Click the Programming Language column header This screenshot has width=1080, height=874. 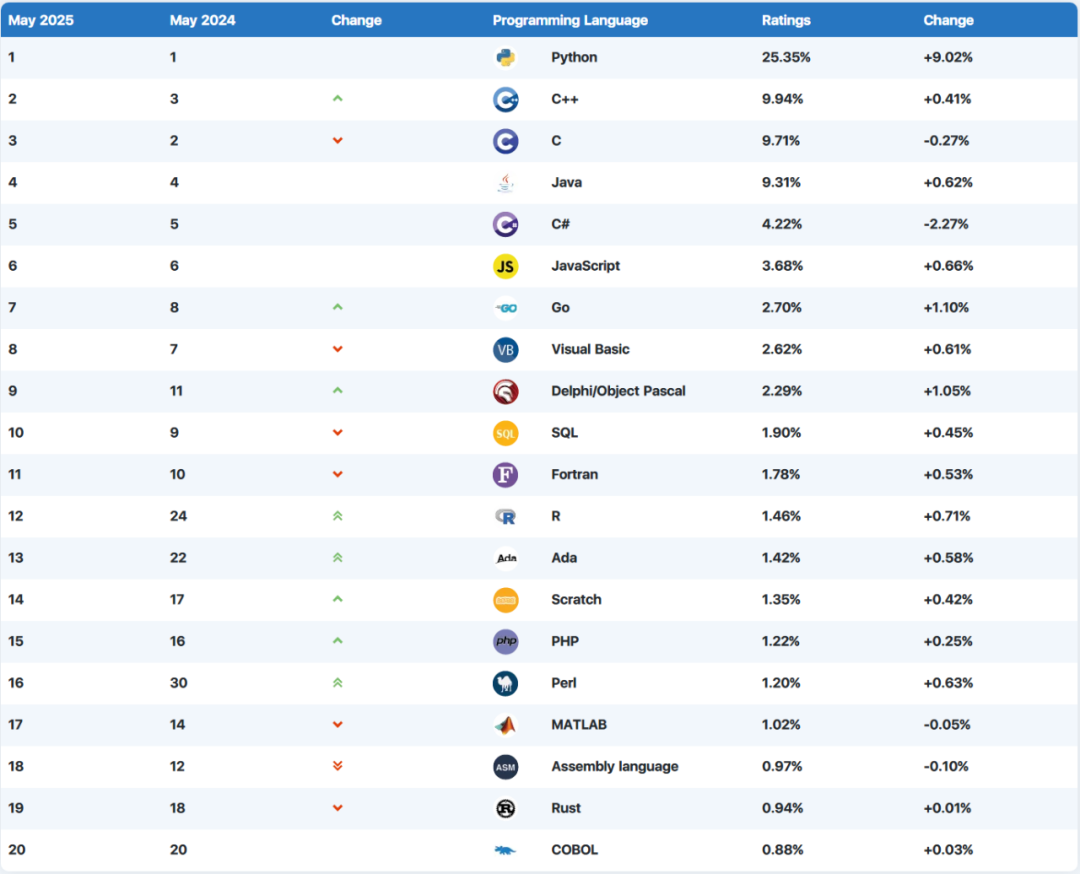click(x=570, y=20)
